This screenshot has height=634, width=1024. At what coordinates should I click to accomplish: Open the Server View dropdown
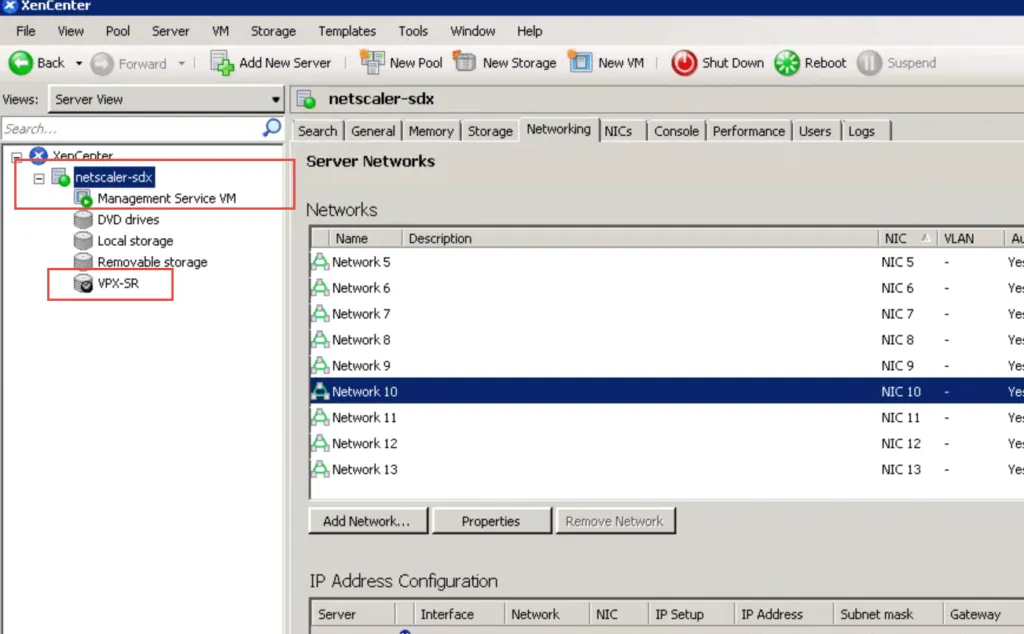click(x=276, y=99)
